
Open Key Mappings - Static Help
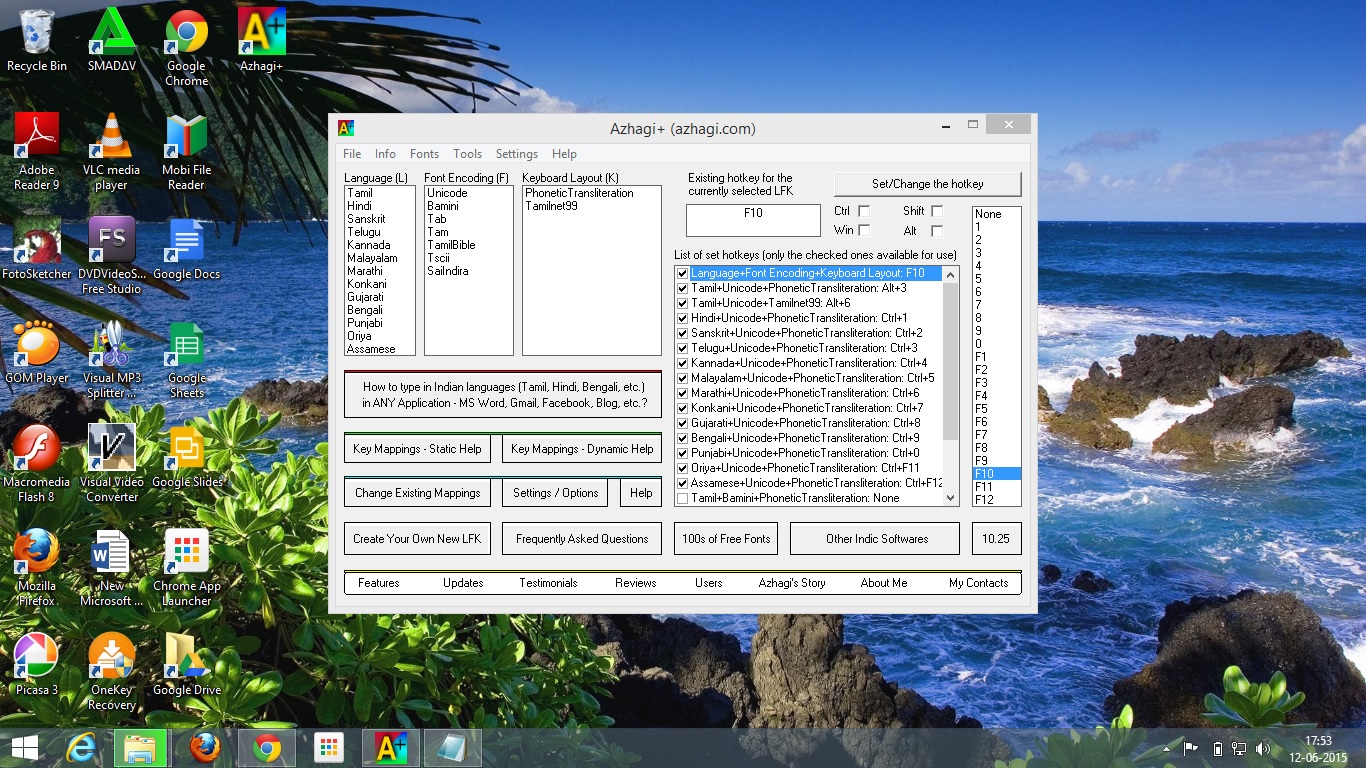(417, 449)
